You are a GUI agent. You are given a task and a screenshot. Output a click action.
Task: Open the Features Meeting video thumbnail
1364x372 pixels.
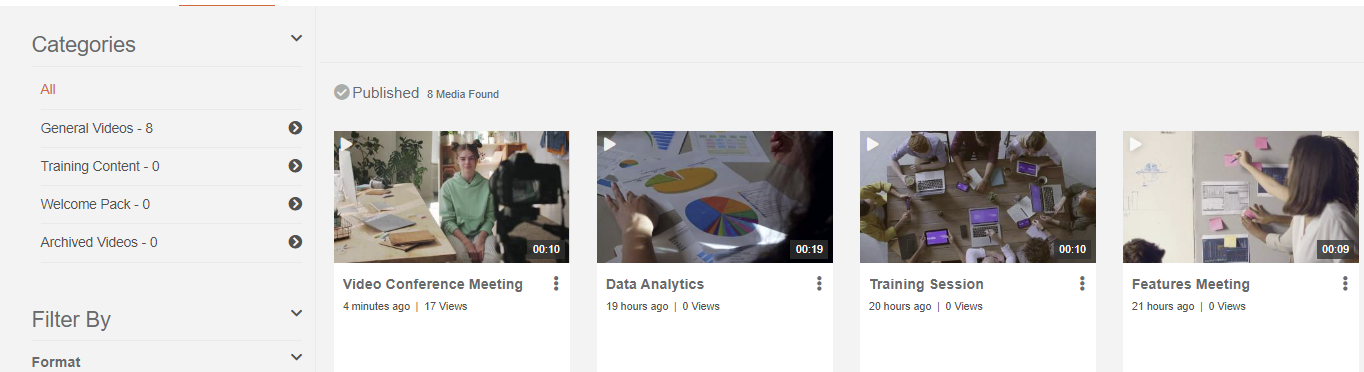tap(1241, 197)
